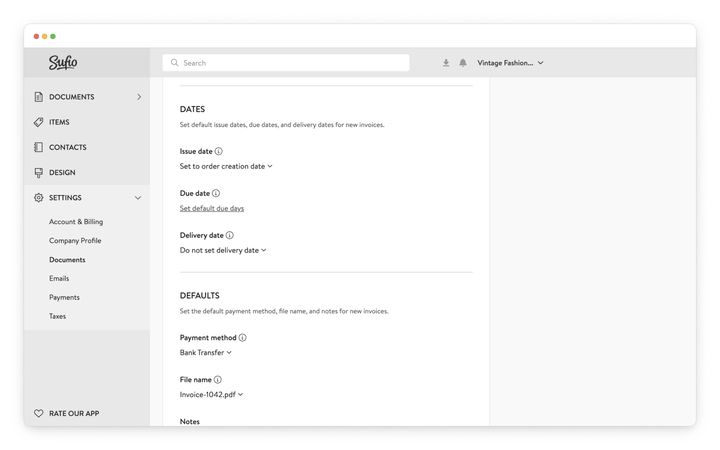
Task: Open the Invoice-1042.pdf file name dropdown
Action: point(211,394)
